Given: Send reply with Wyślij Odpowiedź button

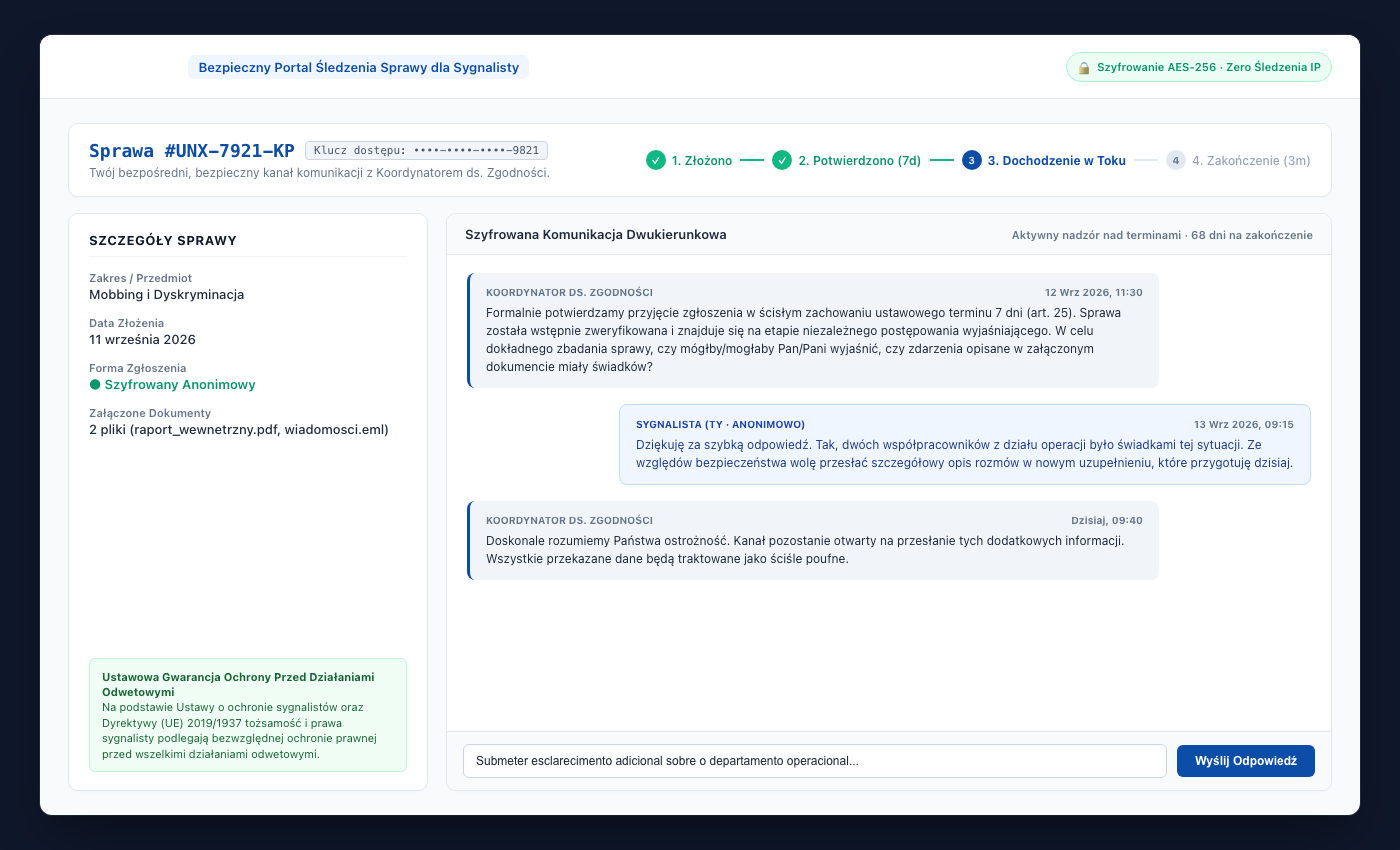Looking at the screenshot, I should tap(1246, 761).
